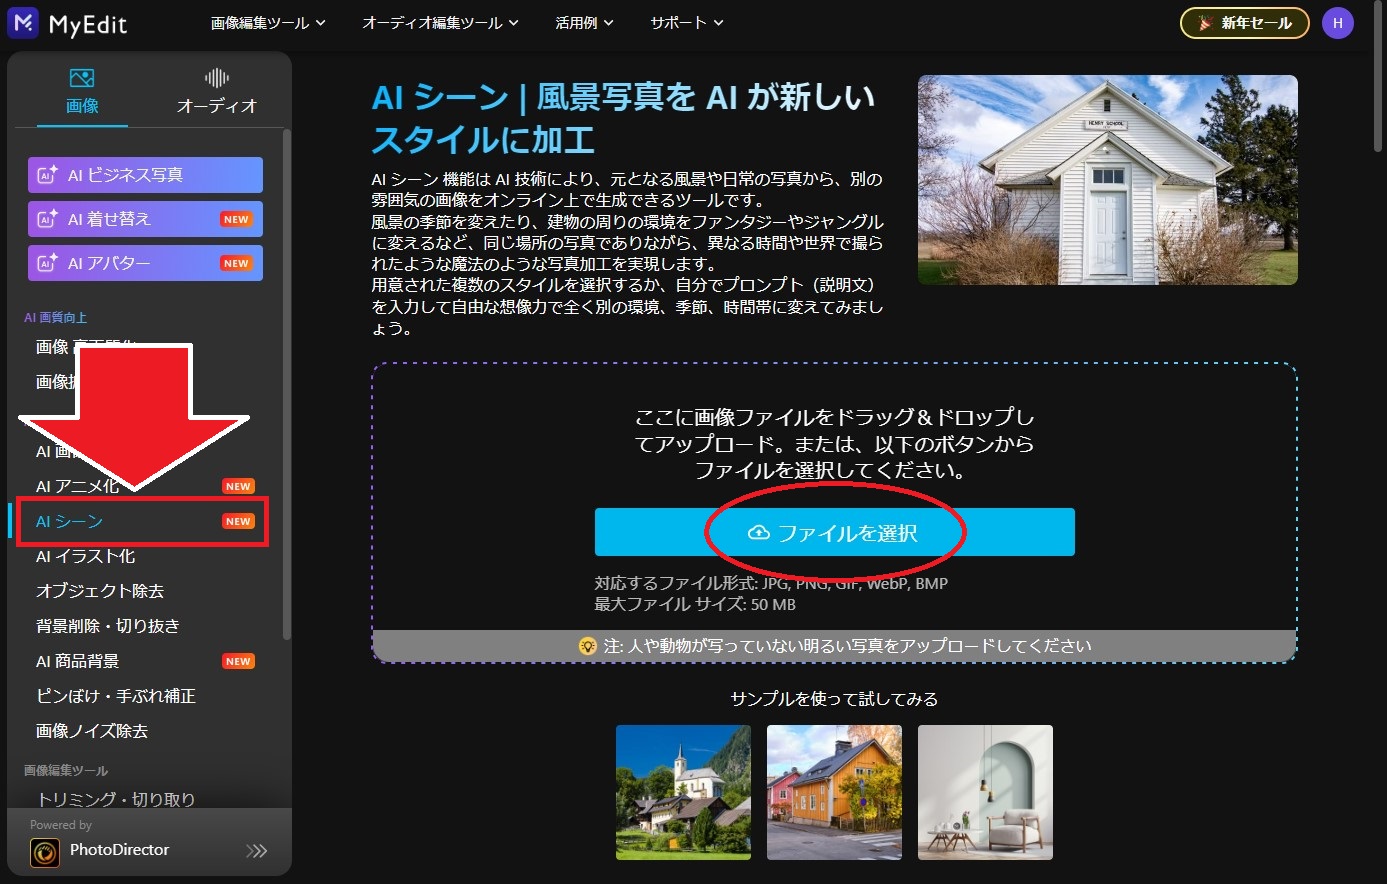Open the AI 着せ替え tool

[145, 219]
